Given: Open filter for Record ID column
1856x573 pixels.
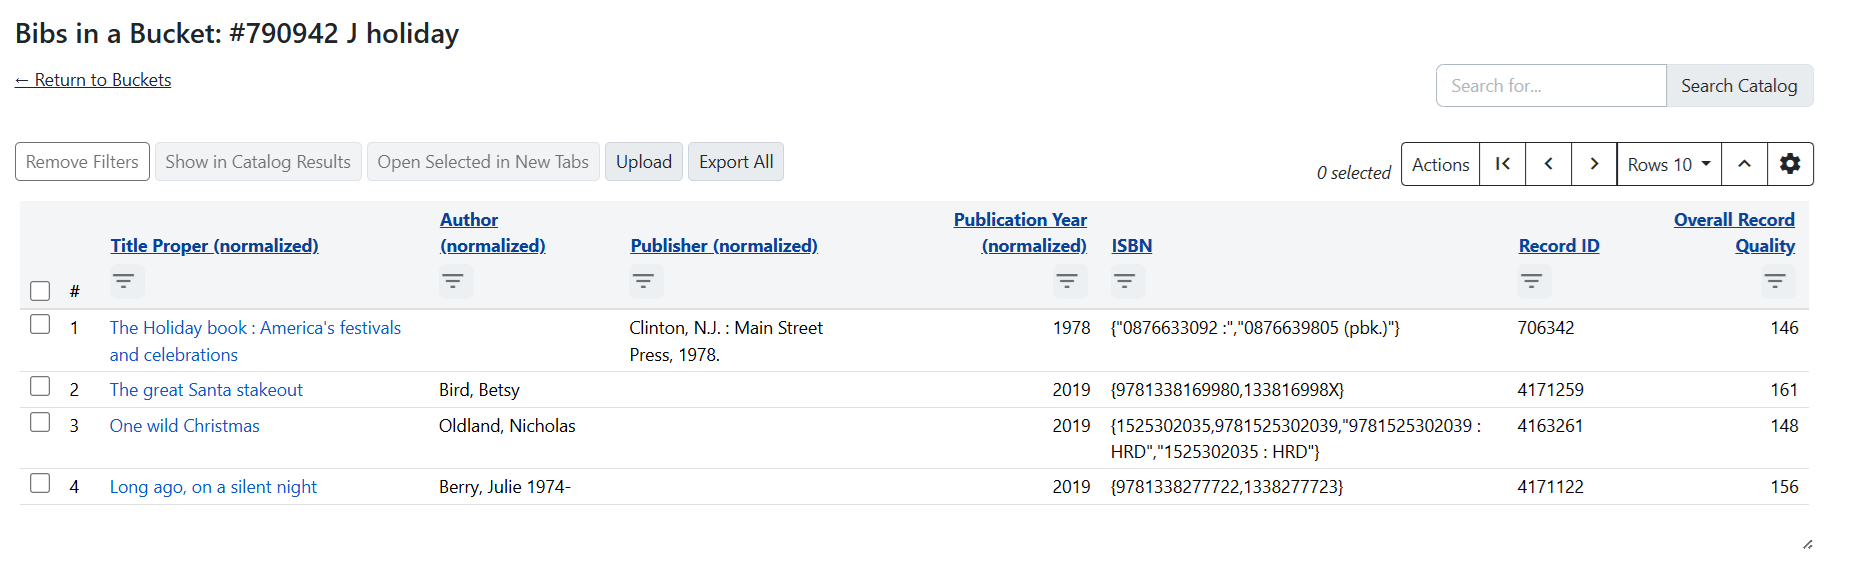Looking at the screenshot, I should point(1531,282).
